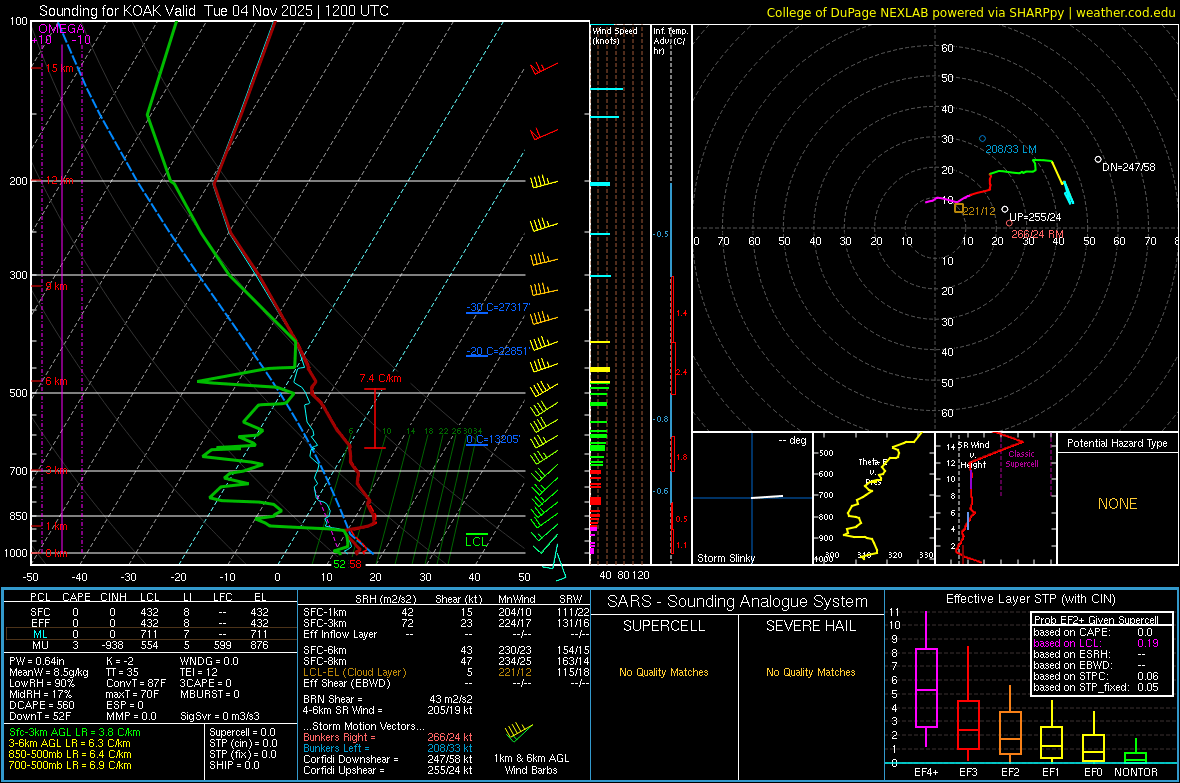
Task: Click the 'Potential Hazard Type' header
Action: (1117, 443)
